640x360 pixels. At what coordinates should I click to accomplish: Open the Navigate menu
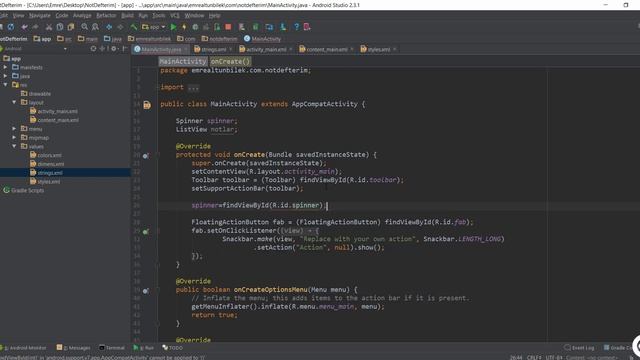point(40,16)
